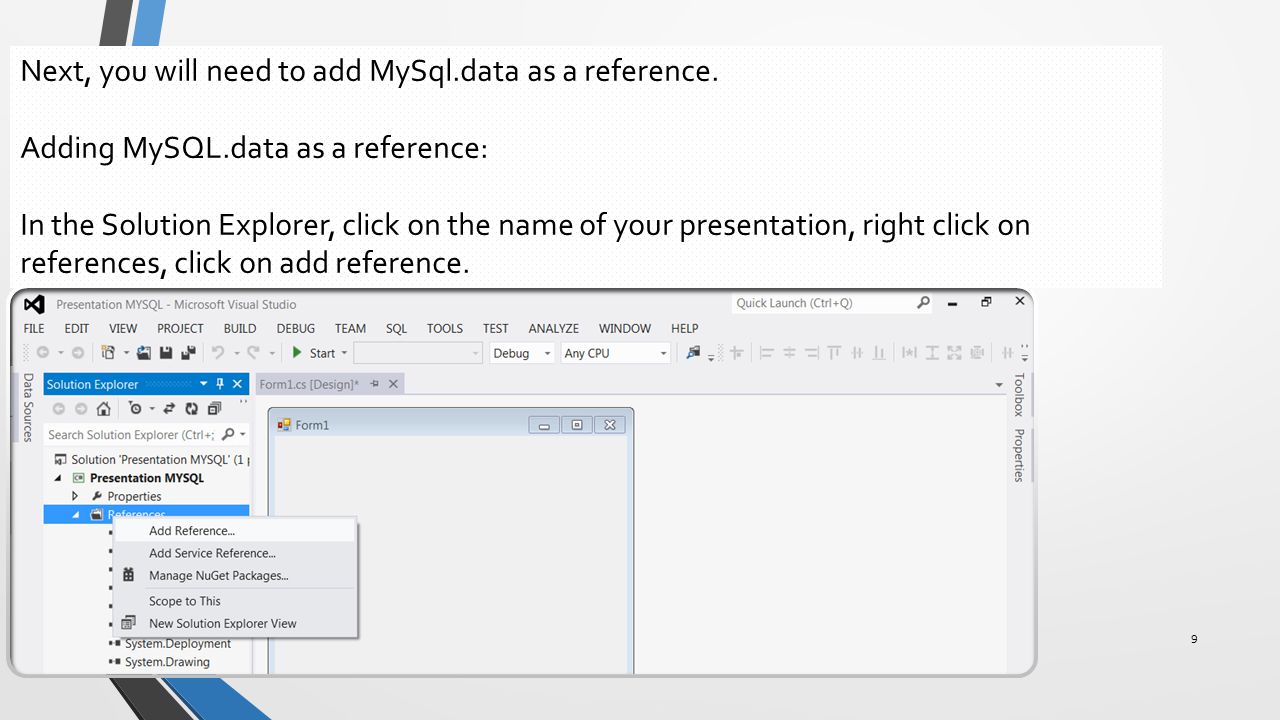This screenshot has width=1280, height=720.
Task: Click the Align Tops layout icon
Action: pyautogui.click(x=834, y=353)
